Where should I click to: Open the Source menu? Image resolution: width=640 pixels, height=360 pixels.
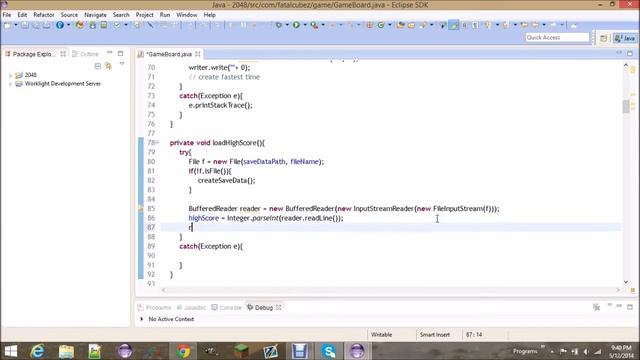tap(69, 15)
